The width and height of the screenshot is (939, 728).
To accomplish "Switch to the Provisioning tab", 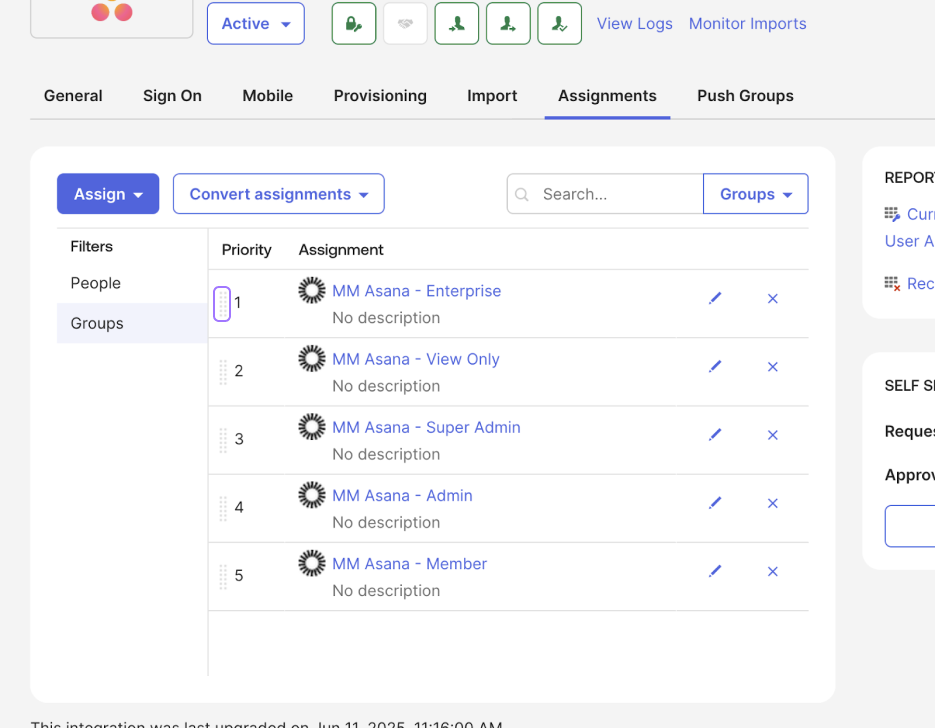I will click(380, 96).
